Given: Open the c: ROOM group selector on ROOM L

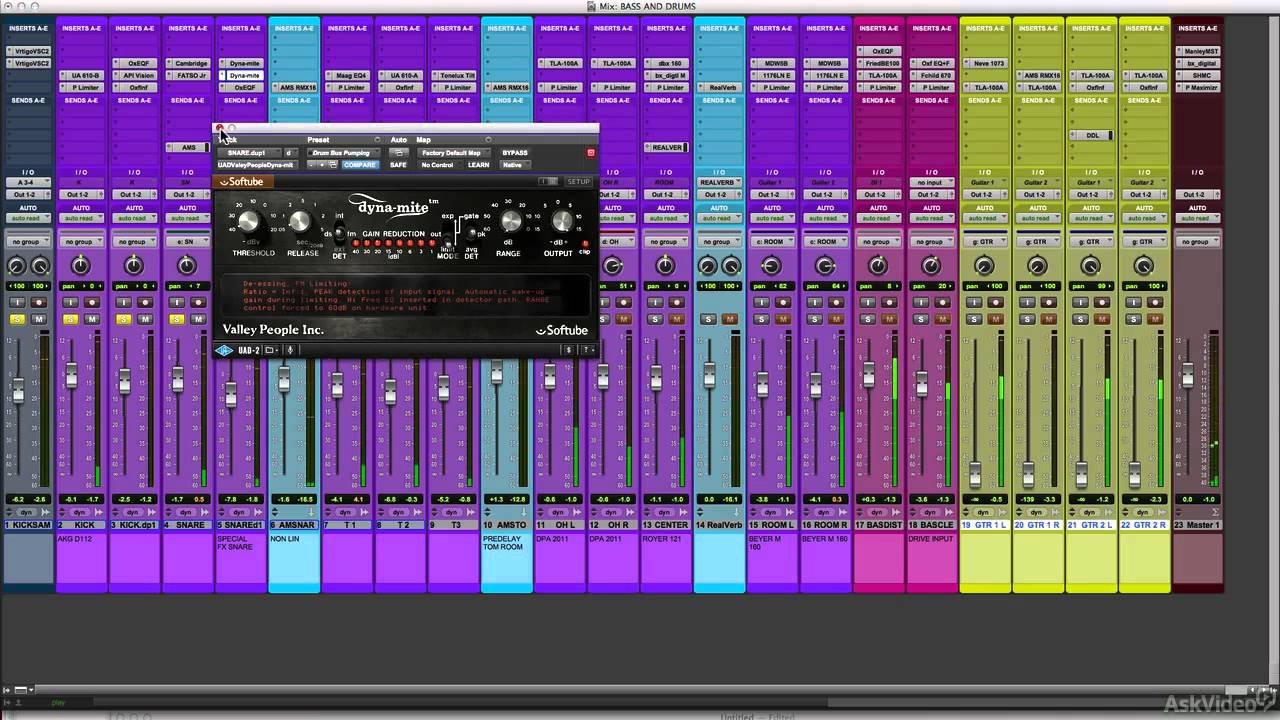Looking at the screenshot, I should click(771, 242).
